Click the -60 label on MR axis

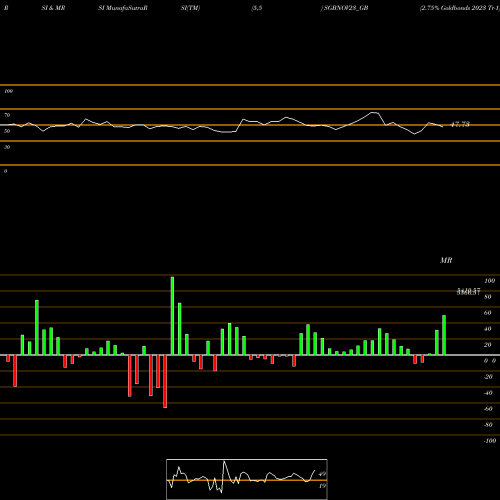[x=488, y=409]
